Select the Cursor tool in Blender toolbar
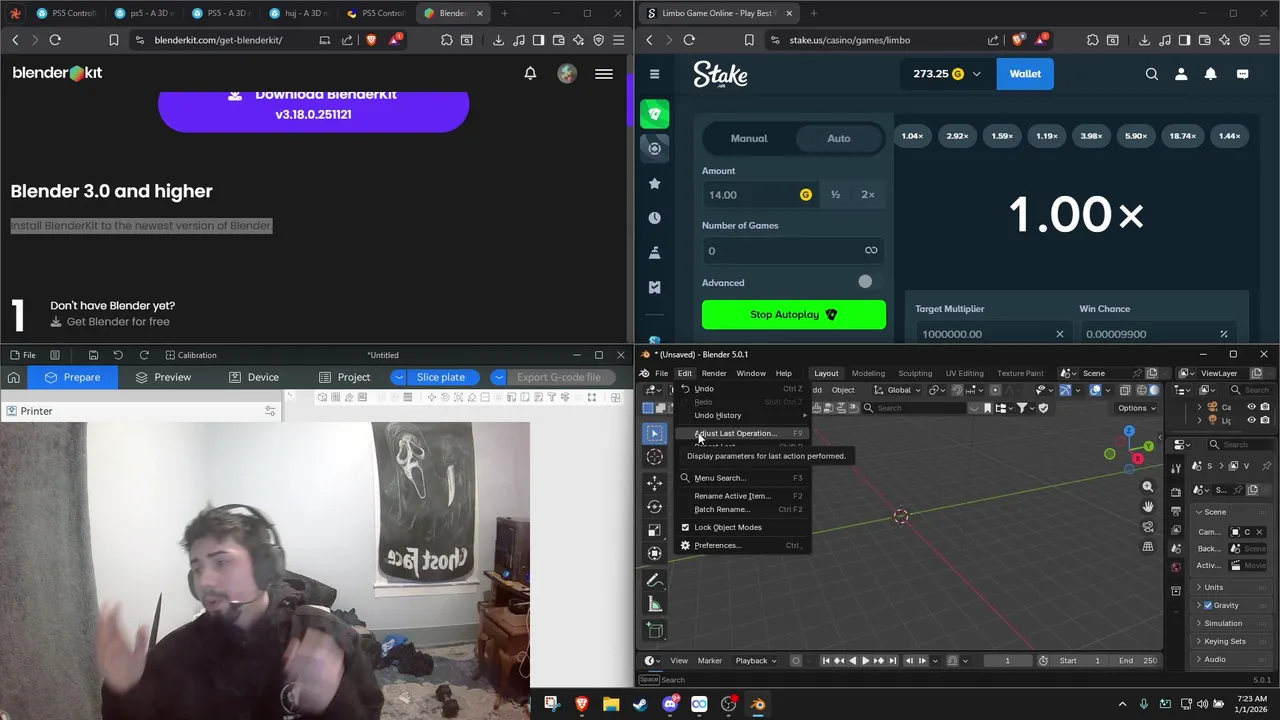Image resolution: width=1280 pixels, height=720 pixels. (x=655, y=457)
